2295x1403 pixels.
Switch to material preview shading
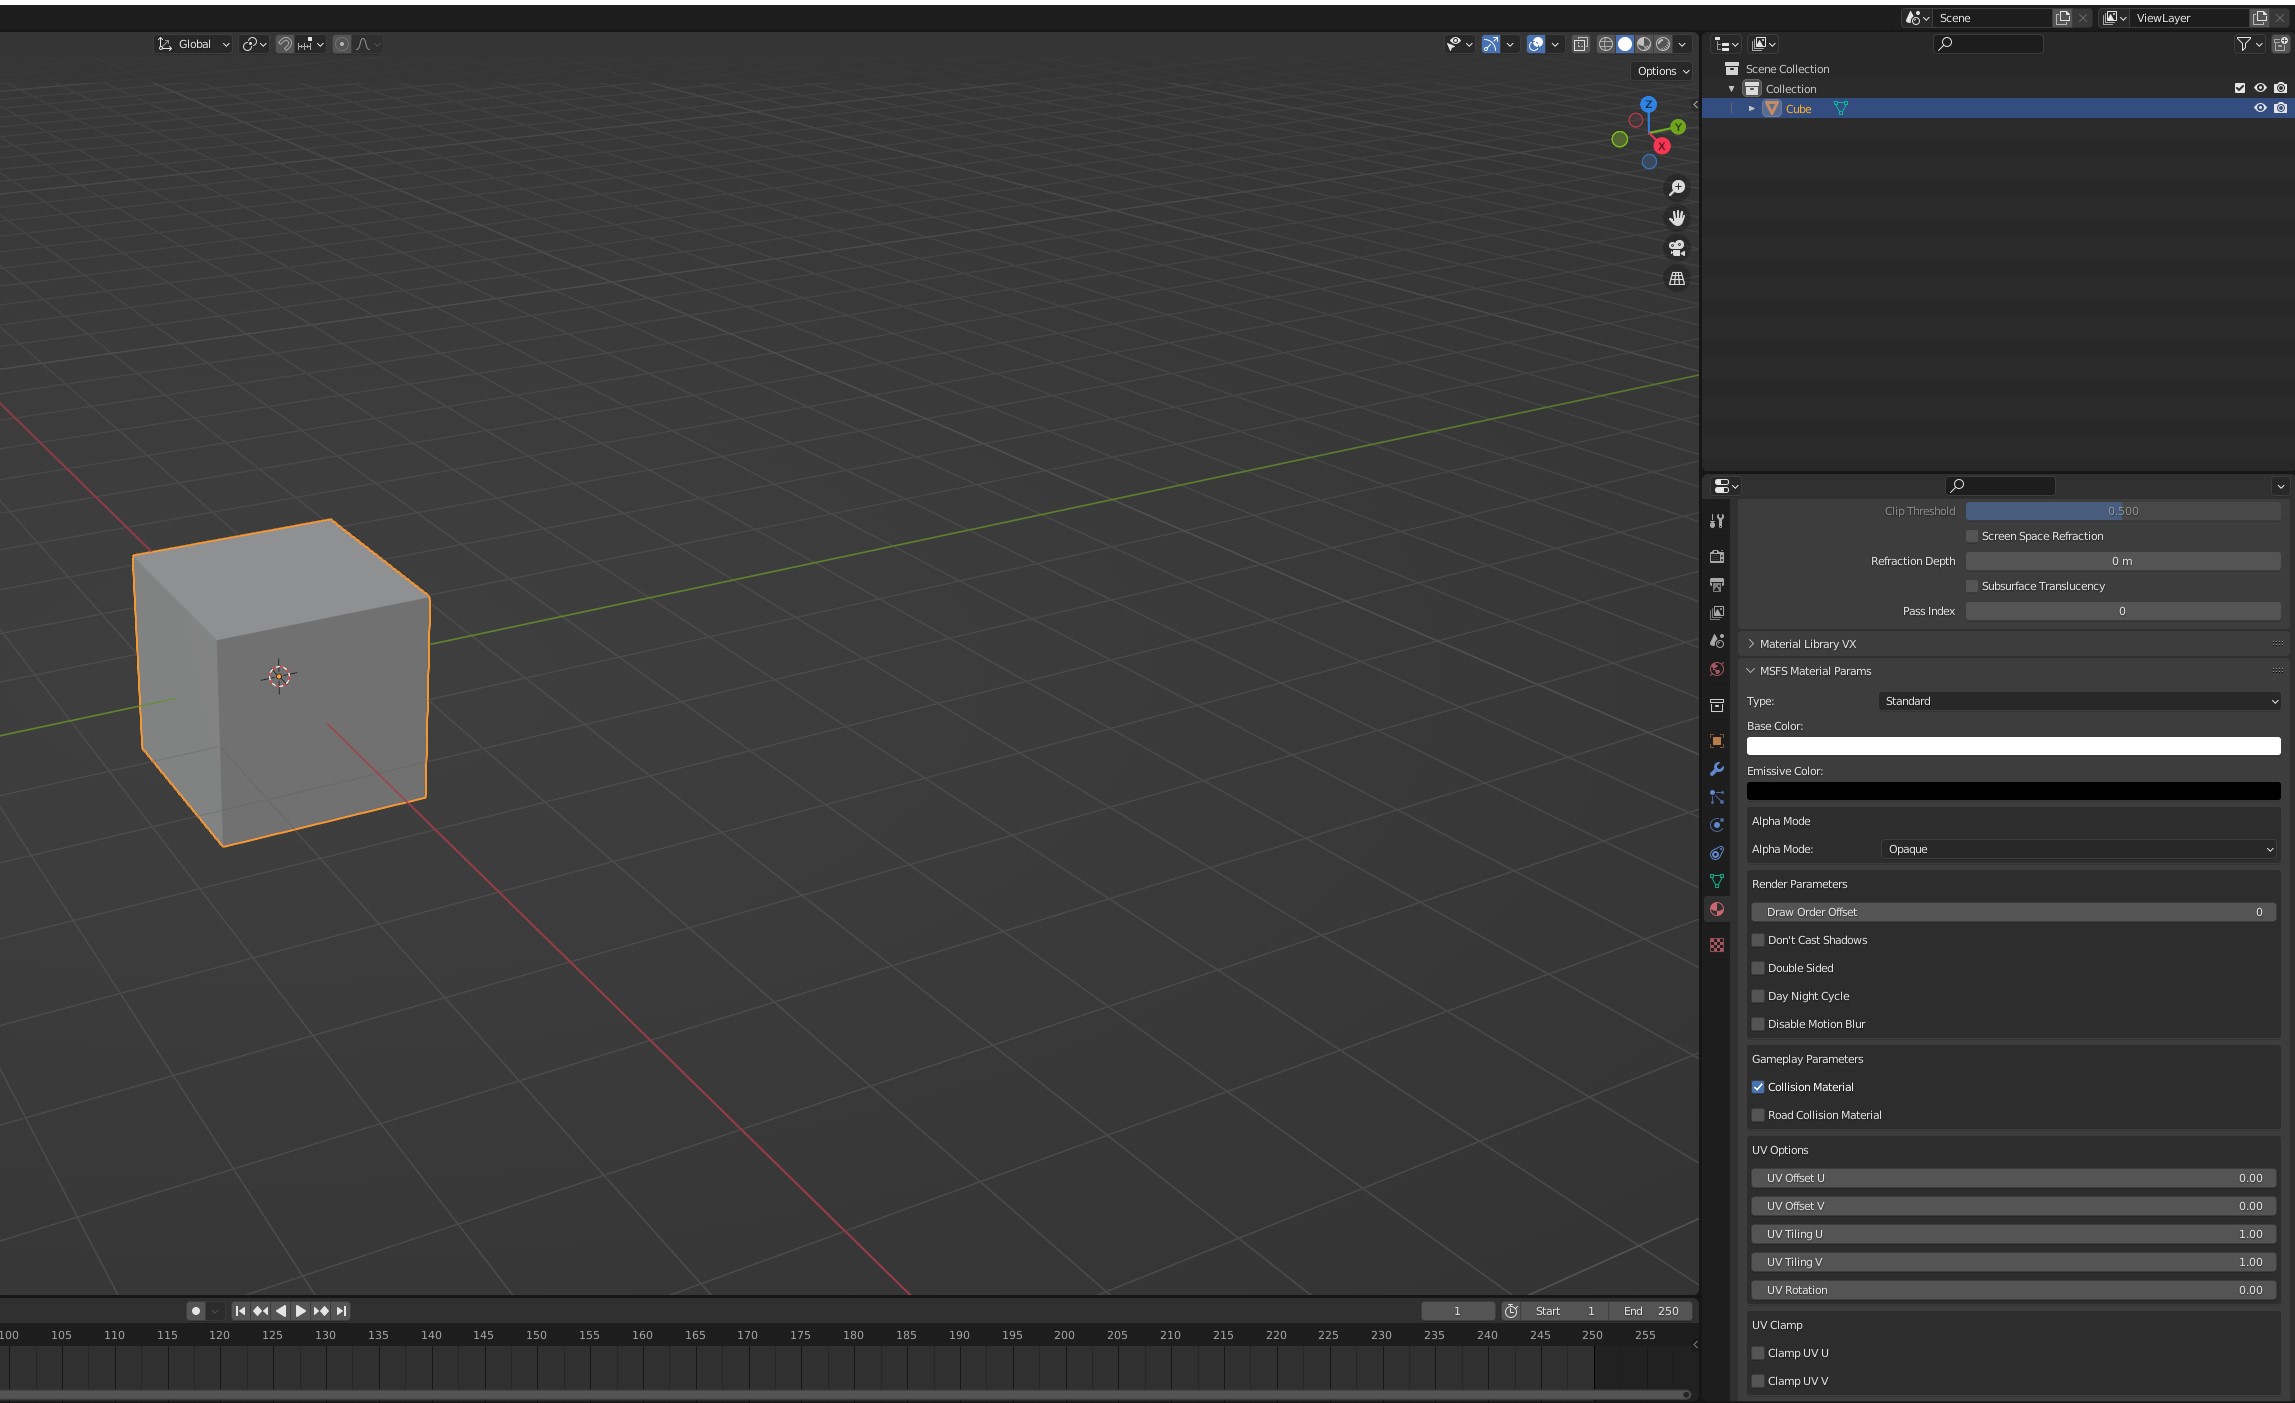point(1644,44)
